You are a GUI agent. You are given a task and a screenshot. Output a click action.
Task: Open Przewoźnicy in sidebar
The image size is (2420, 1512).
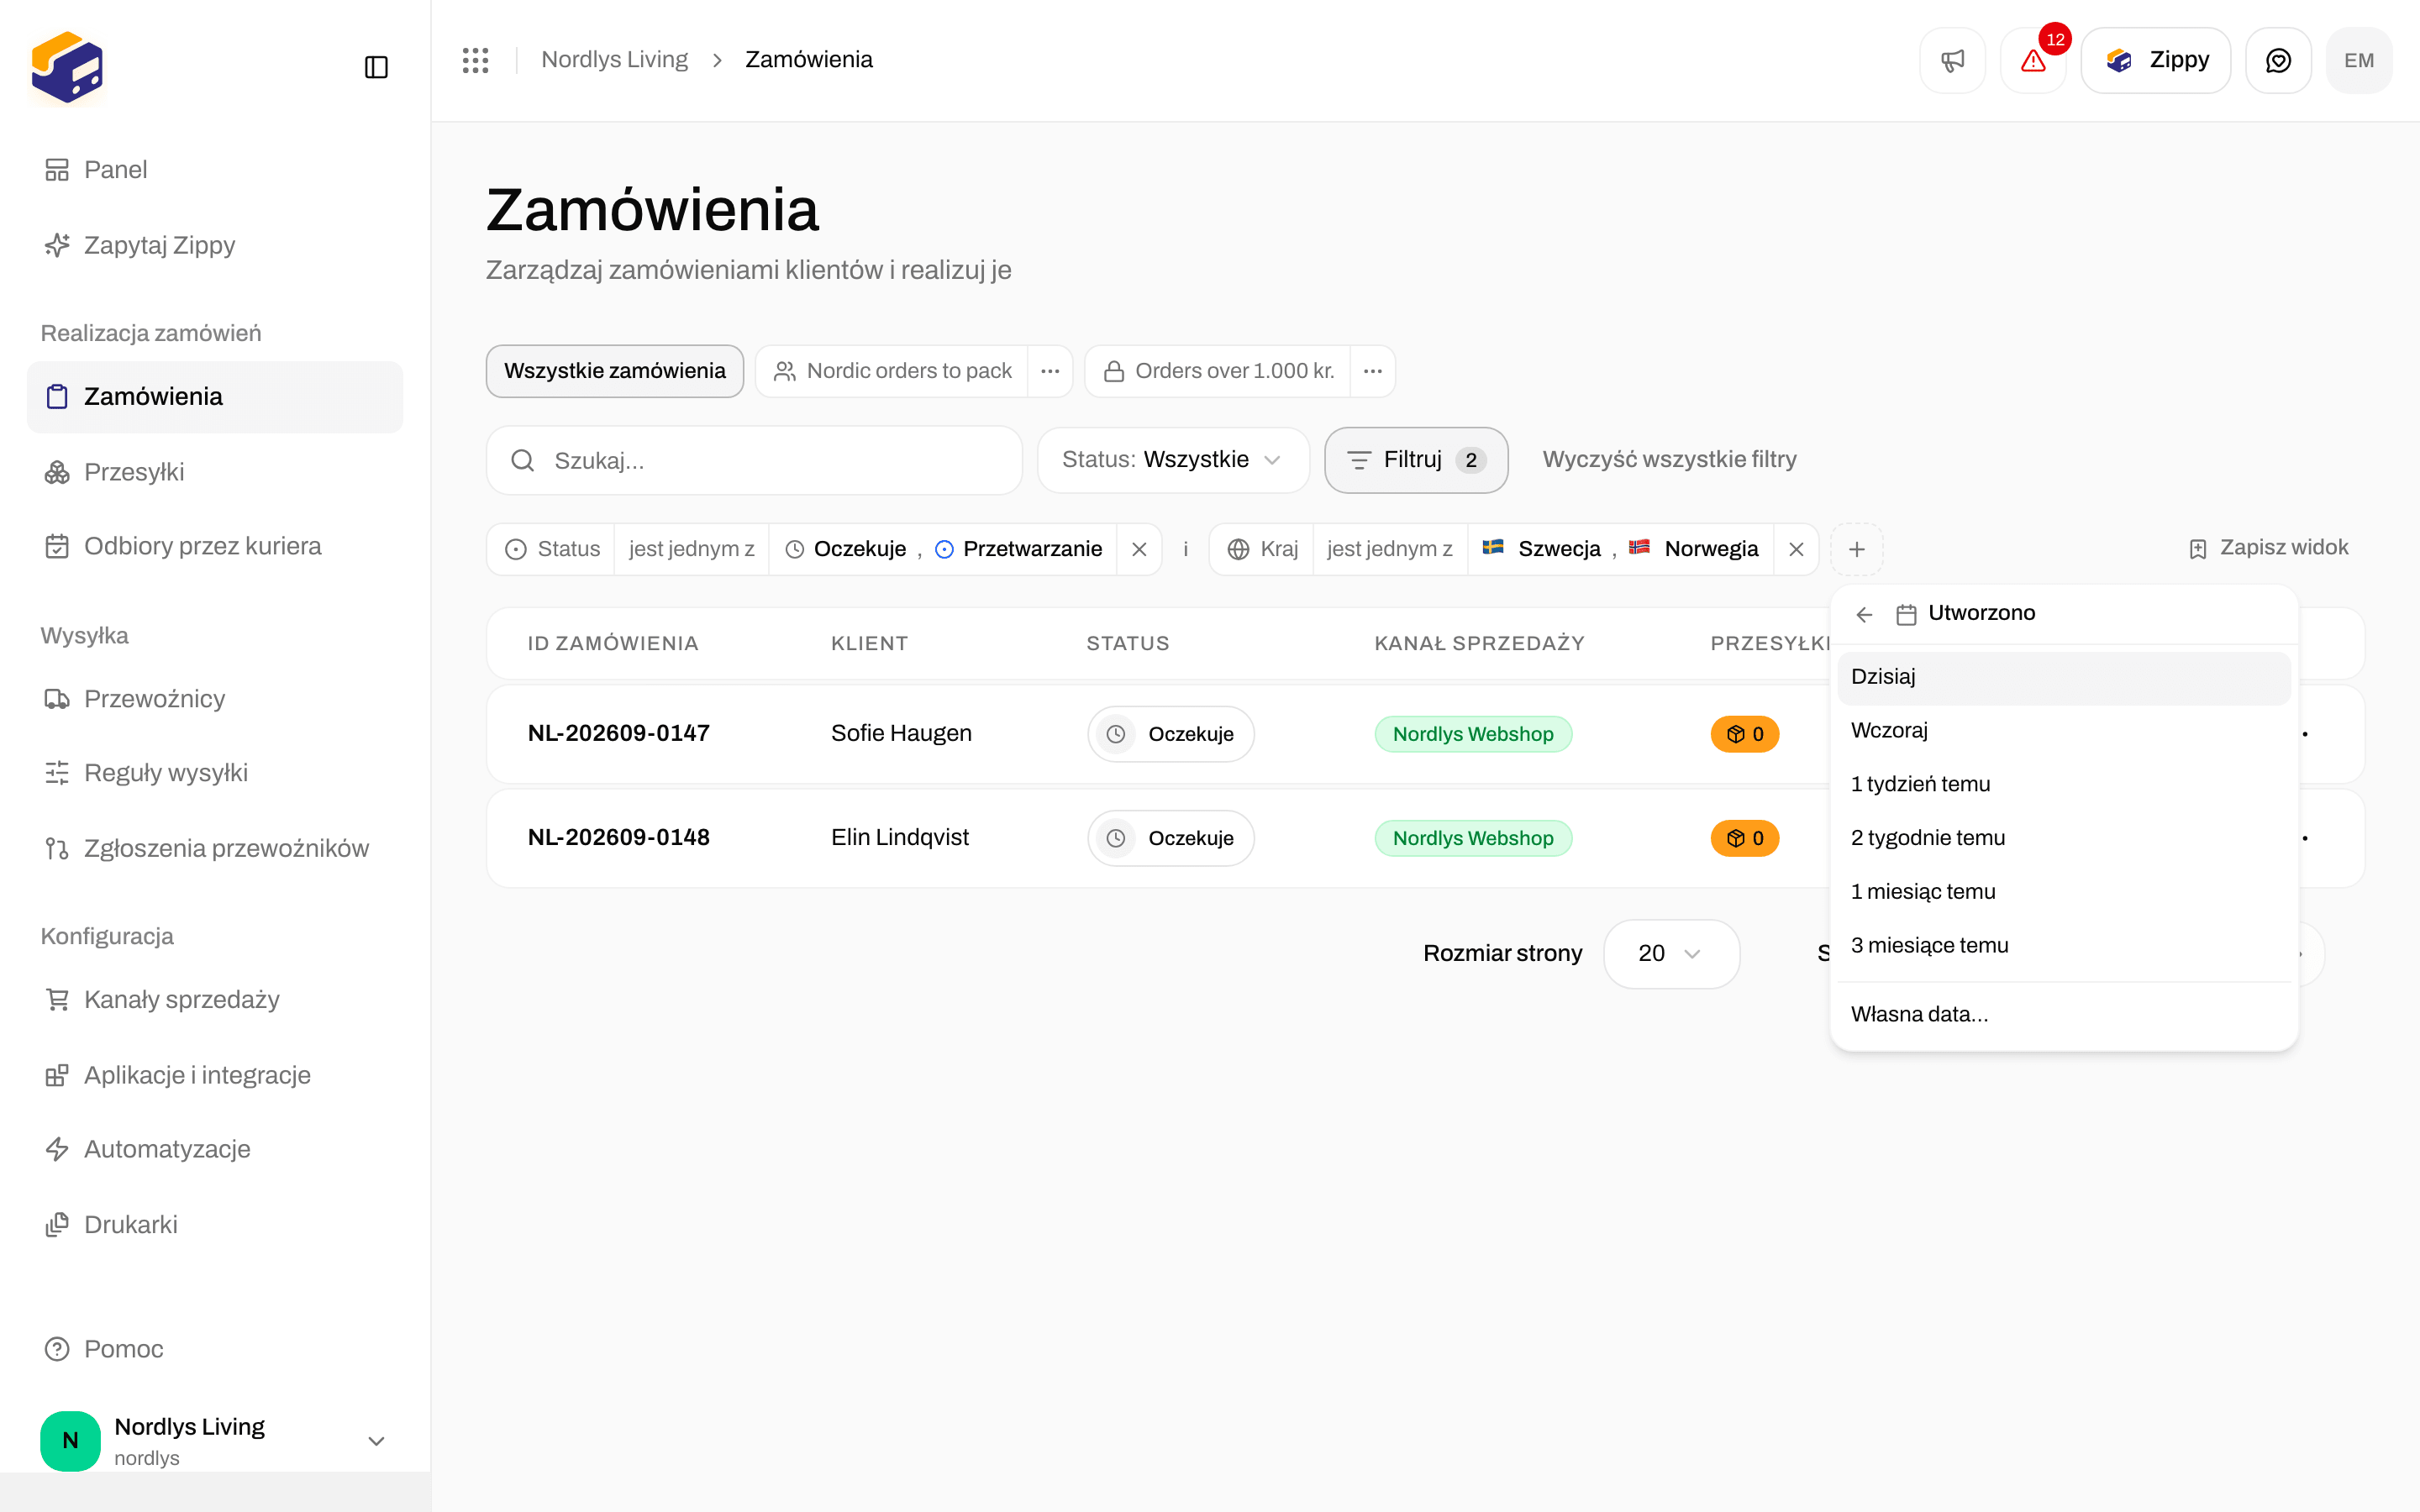pos(214,699)
